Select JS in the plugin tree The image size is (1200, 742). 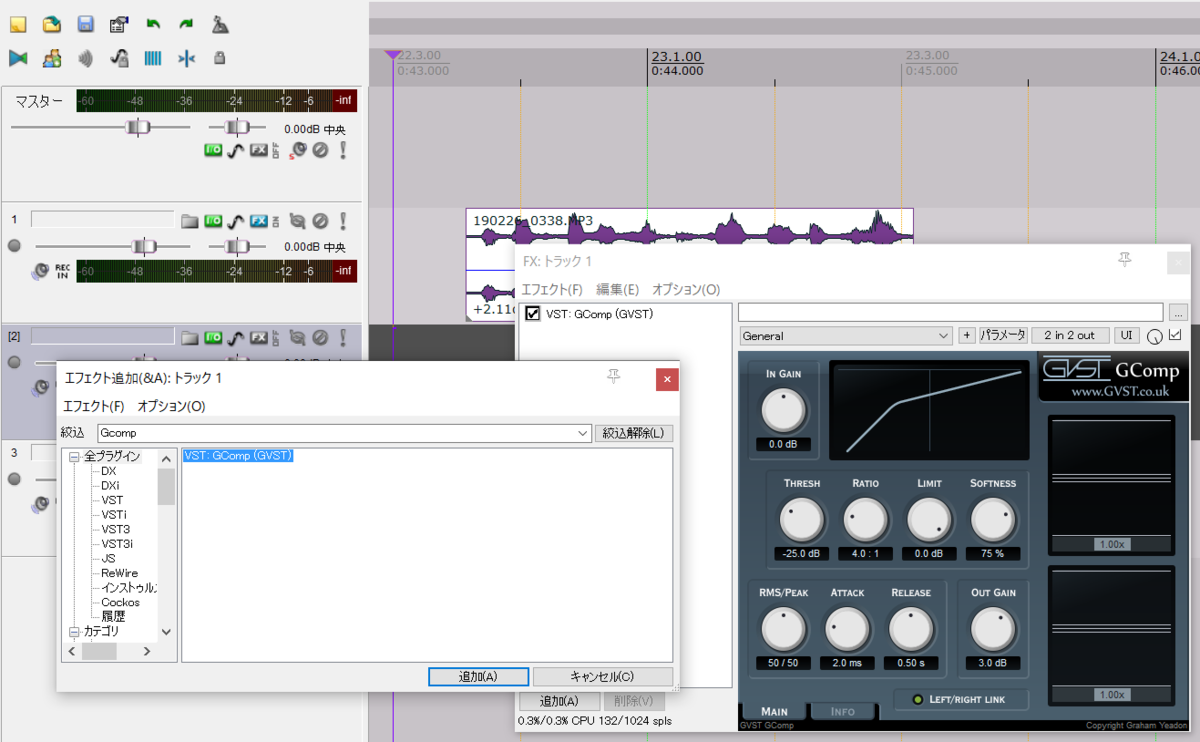click(108, 558)
